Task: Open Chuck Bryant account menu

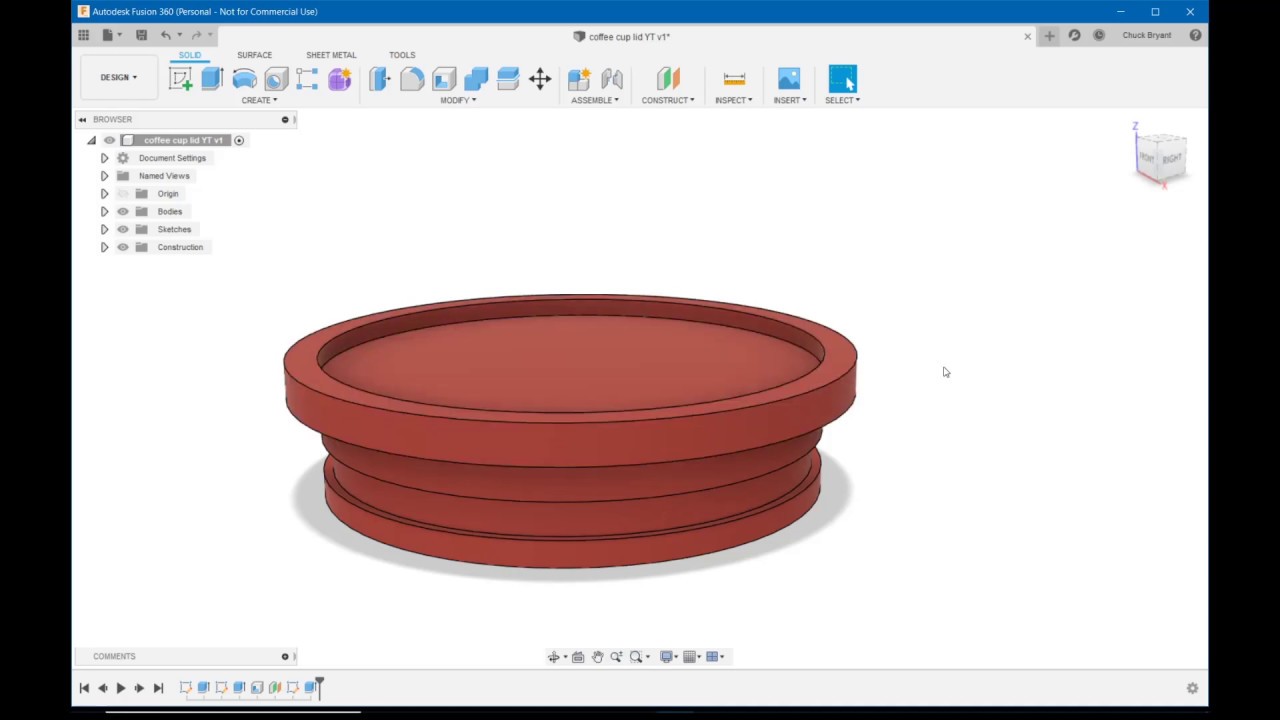Action: (x=1147, y=35)
